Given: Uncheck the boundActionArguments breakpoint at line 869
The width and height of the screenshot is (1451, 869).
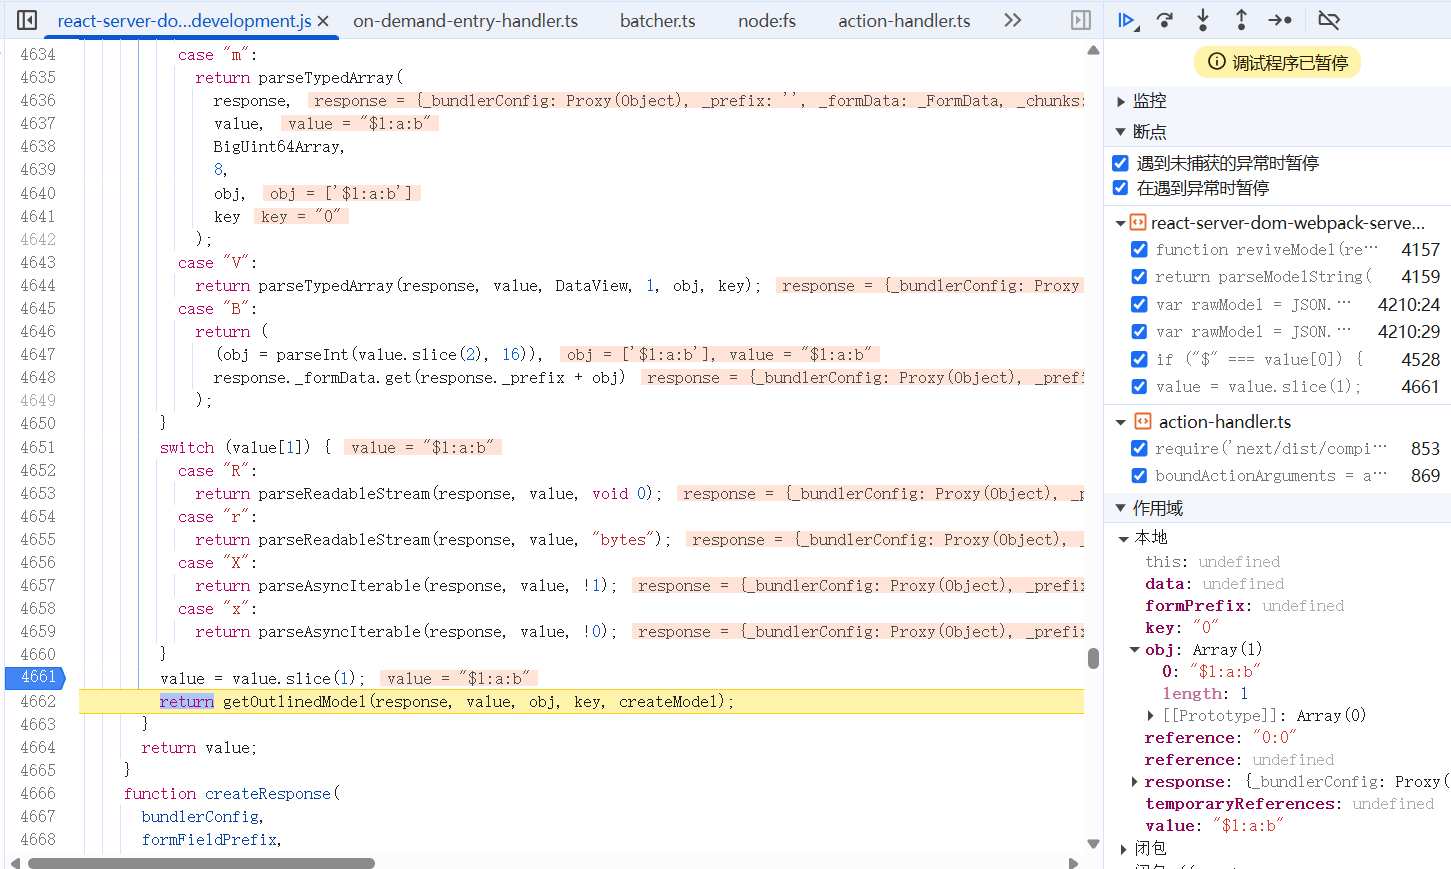Looking at the screenshot, I should tap(1139, 476).
